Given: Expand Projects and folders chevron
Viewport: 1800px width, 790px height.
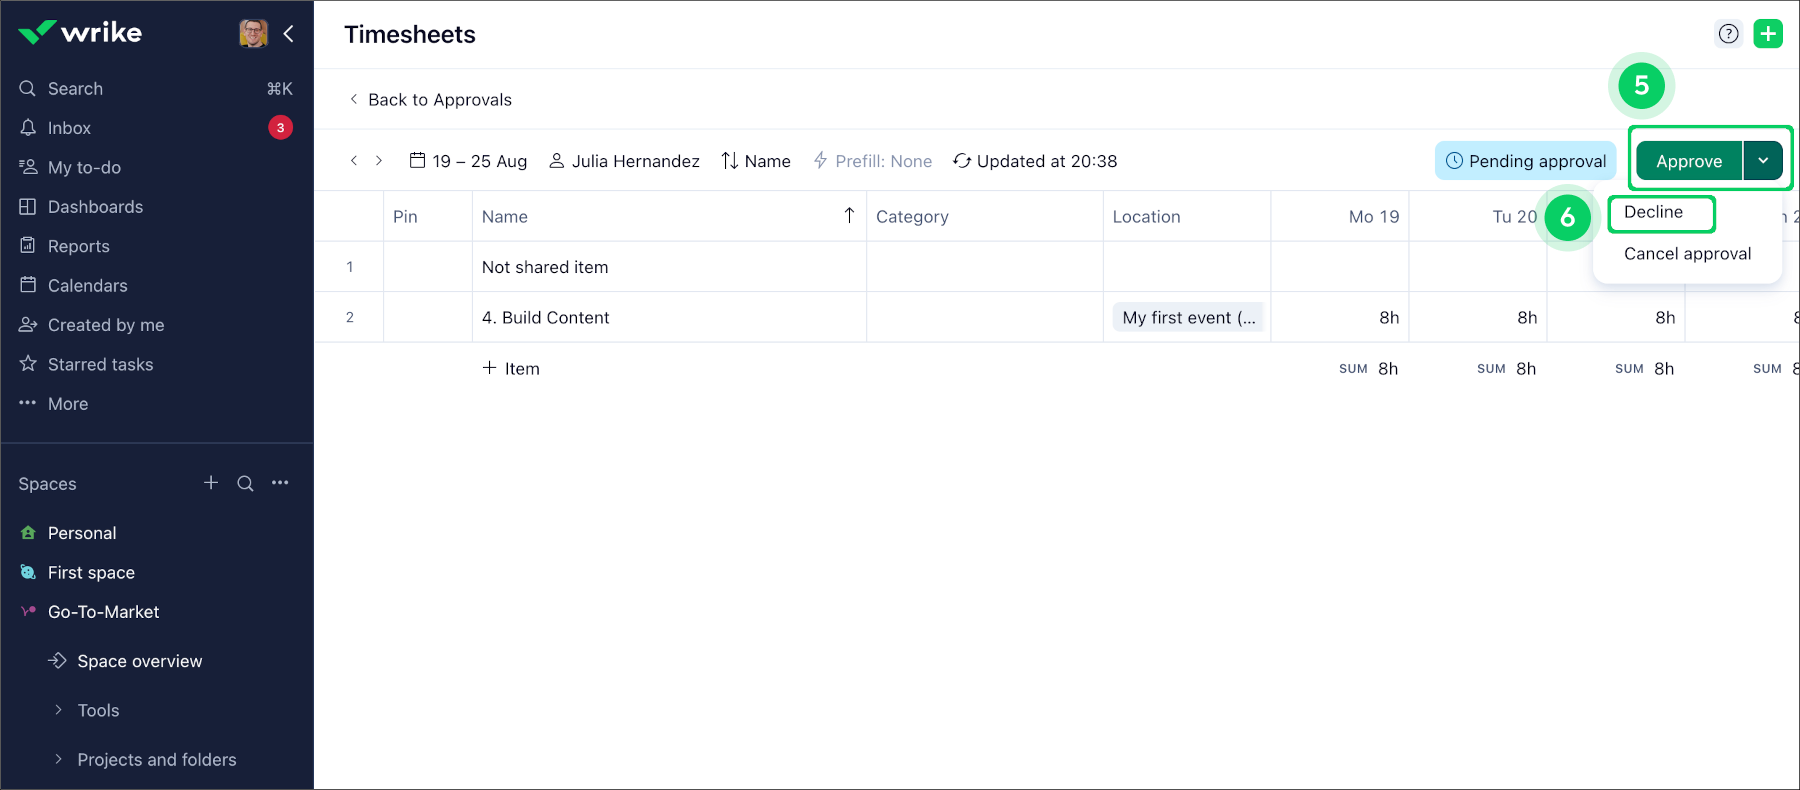Looking at the screenshot, I should pyautogui.click(x=58, y=759).
